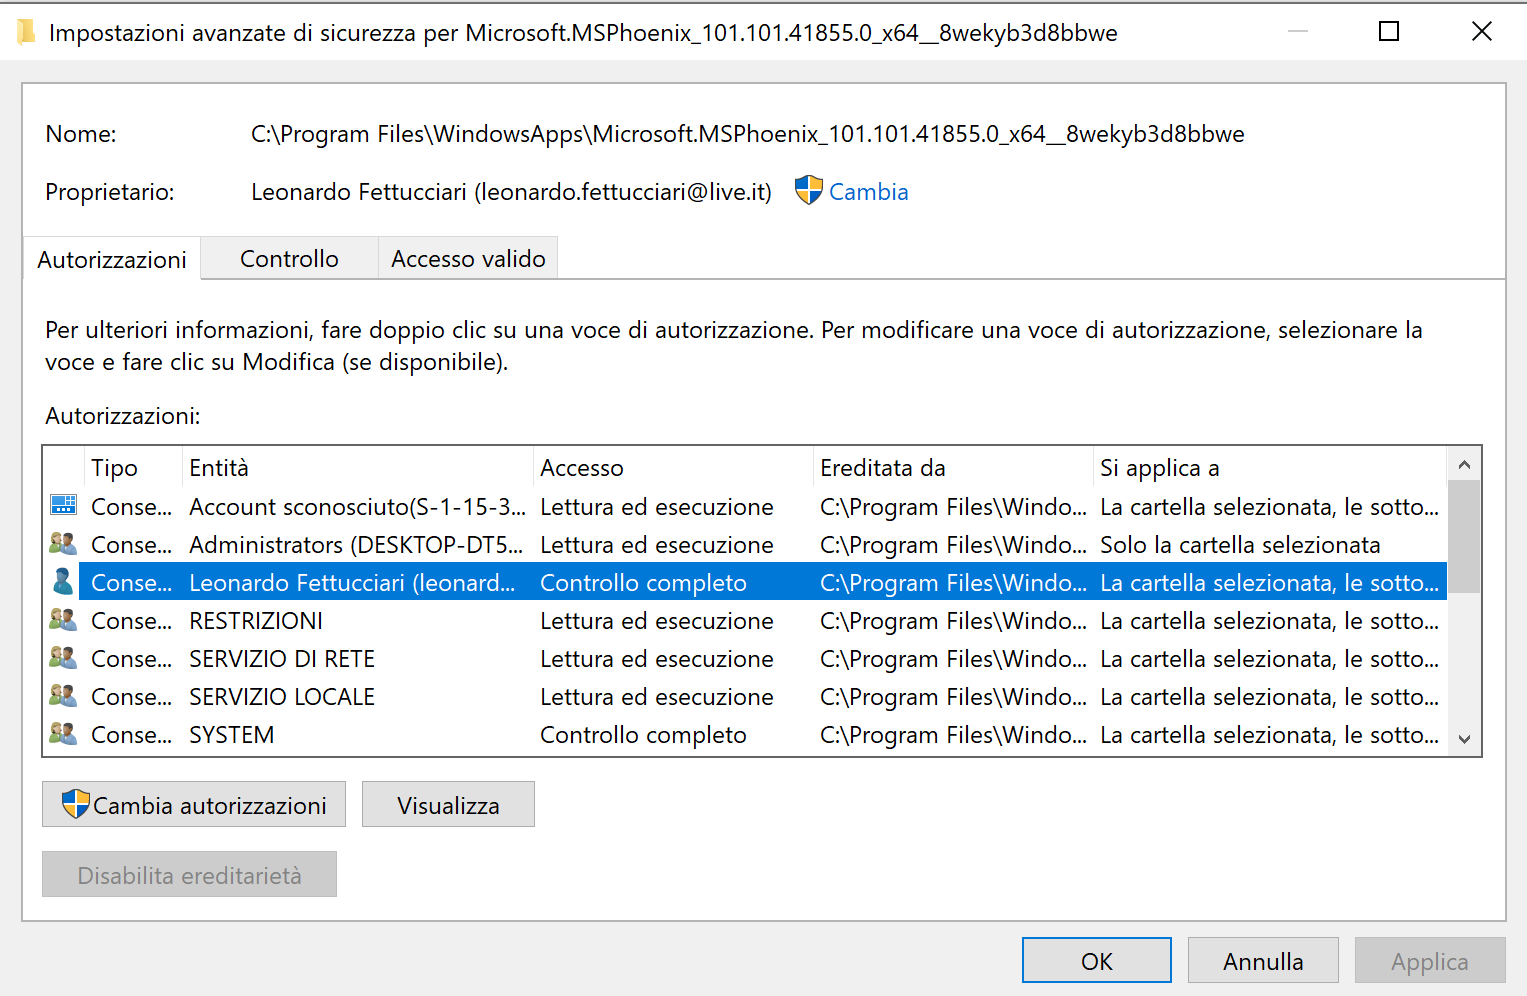Click the list scrollbar's down arrow
The height and width of the screenshot is (996, 1527).
coord(1464,739)
